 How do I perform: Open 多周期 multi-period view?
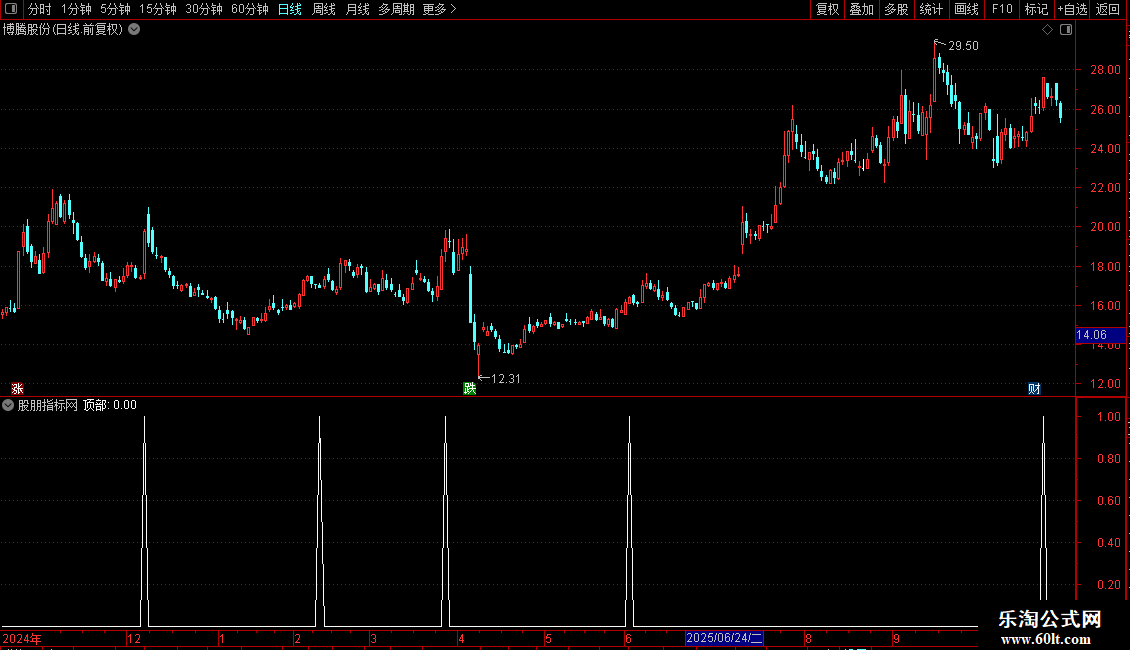[396, 9]
